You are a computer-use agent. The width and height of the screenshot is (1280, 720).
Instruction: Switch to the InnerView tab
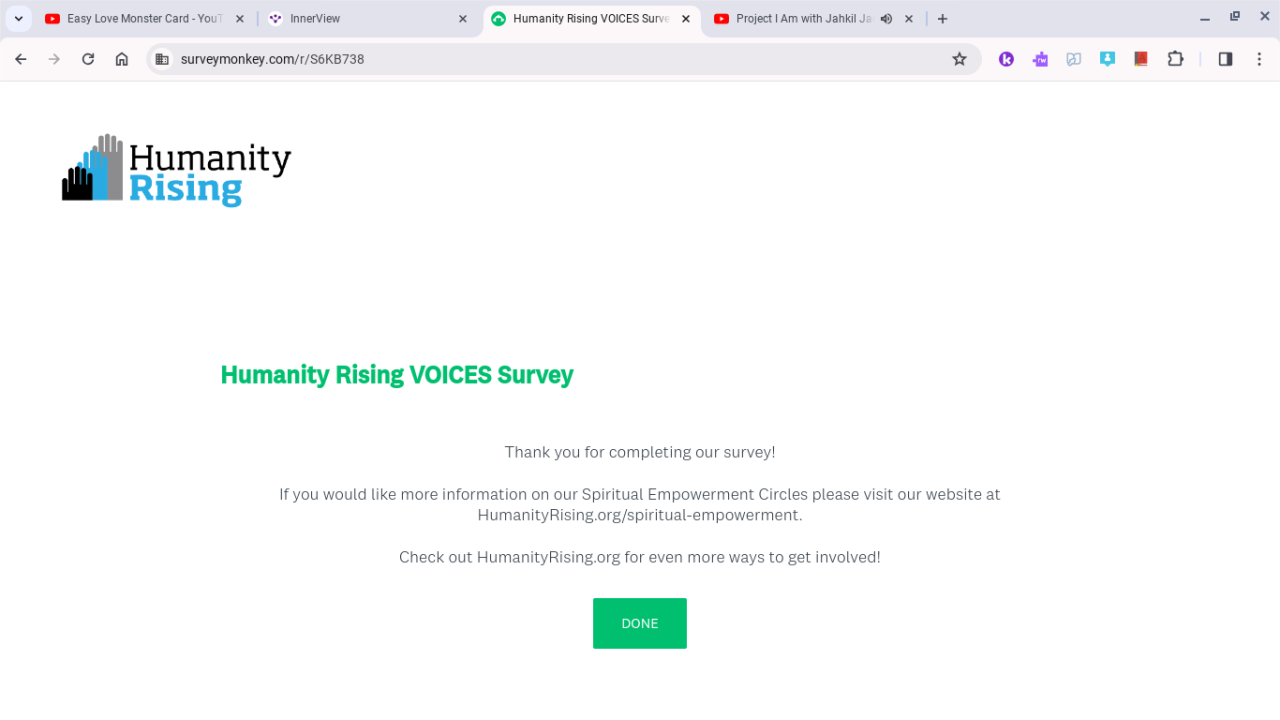[360, 19]
